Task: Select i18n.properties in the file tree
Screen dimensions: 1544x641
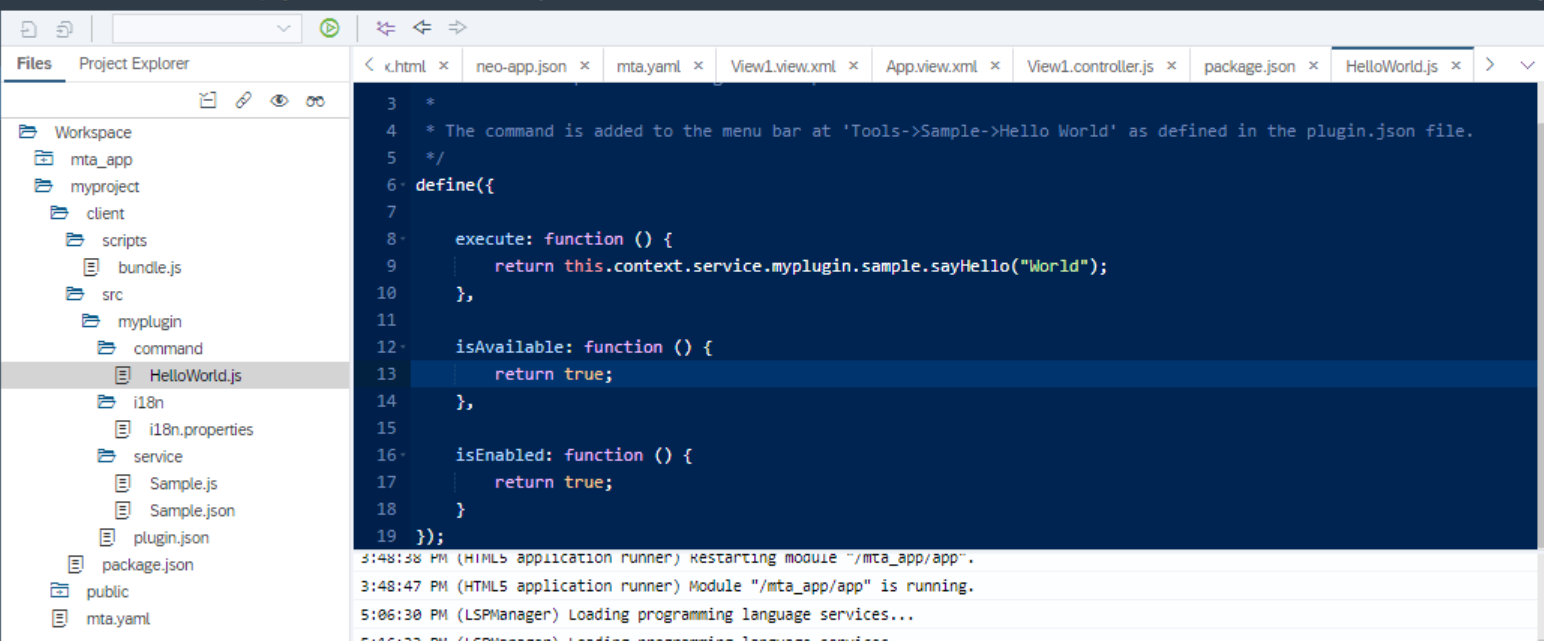Action: click(201, 429)
